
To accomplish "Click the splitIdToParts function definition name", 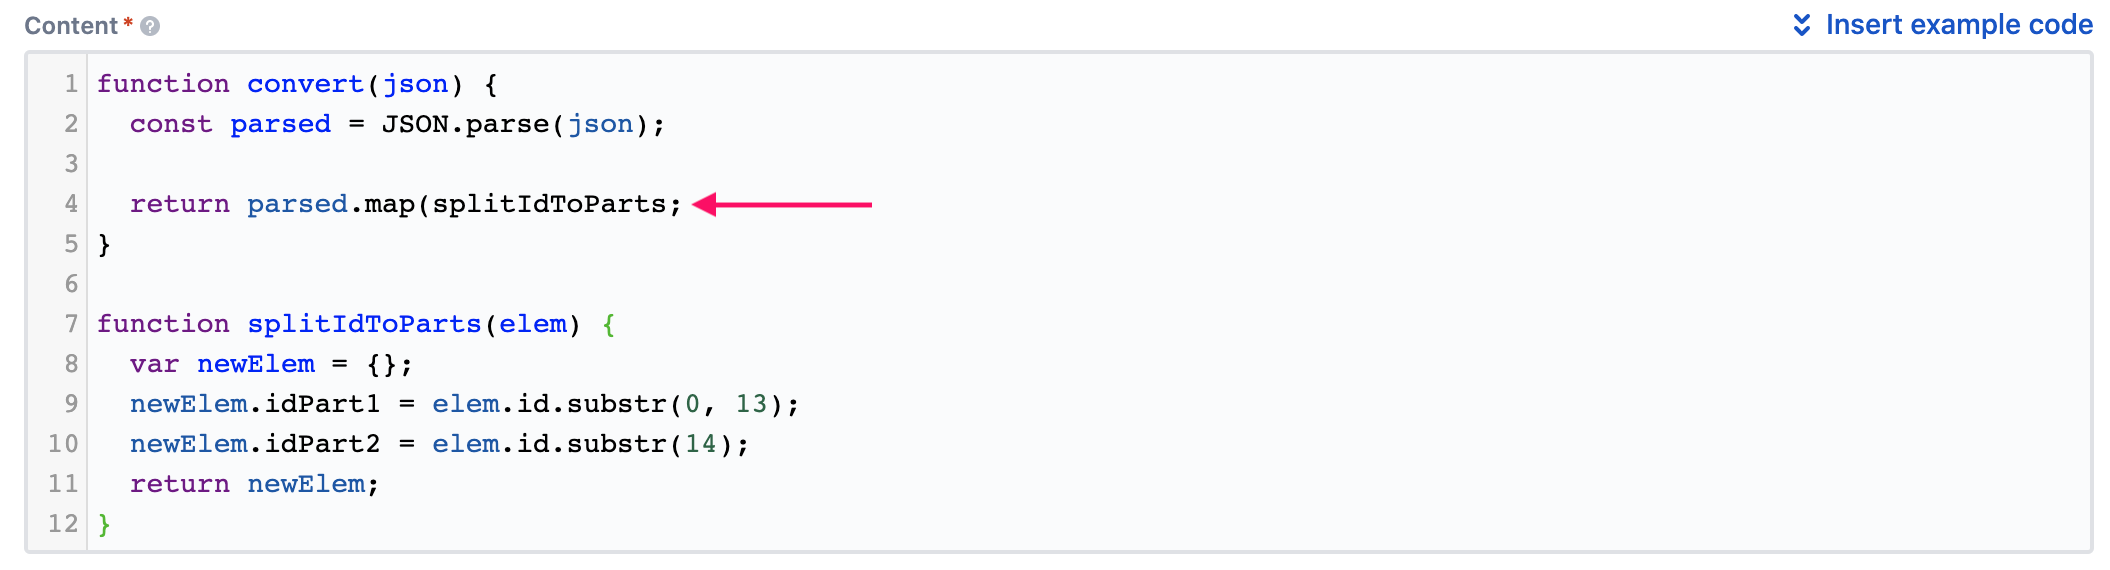I will point(364,324).
